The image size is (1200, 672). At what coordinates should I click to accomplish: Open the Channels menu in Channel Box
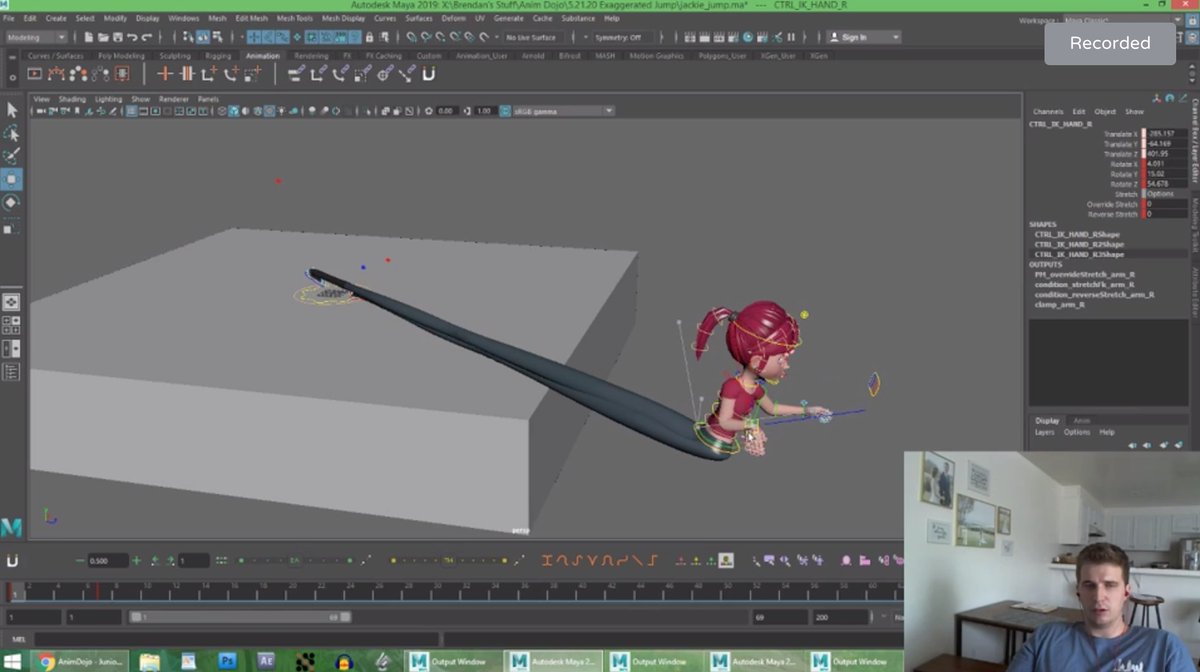click(1048, 112)
